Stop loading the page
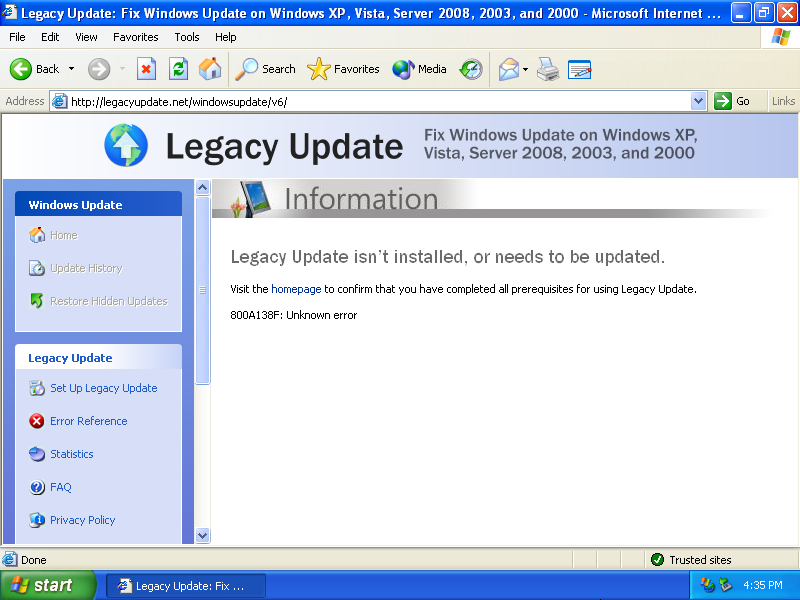The width and height of the screenshot is (800, 600). tap(147, 68)
